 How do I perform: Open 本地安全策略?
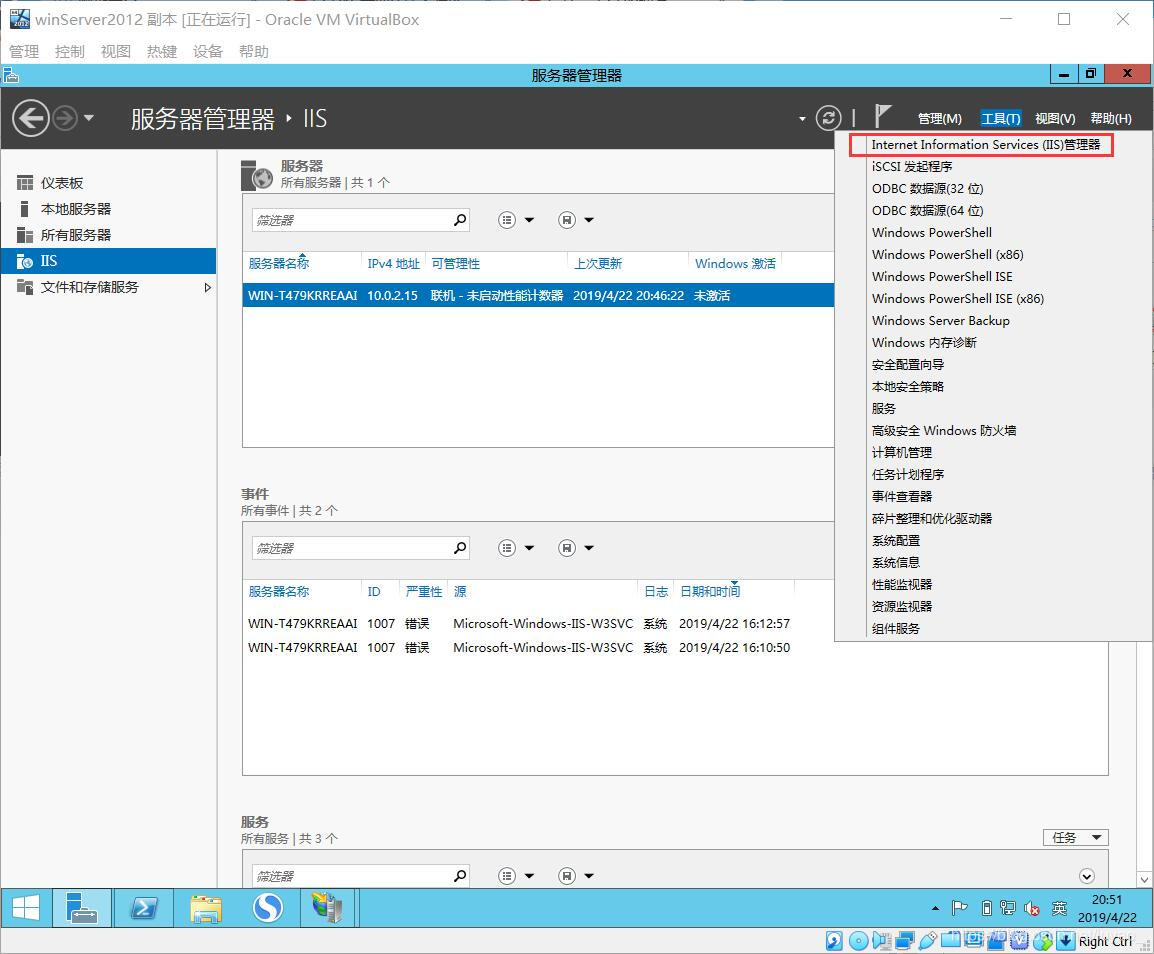(907, 387)
